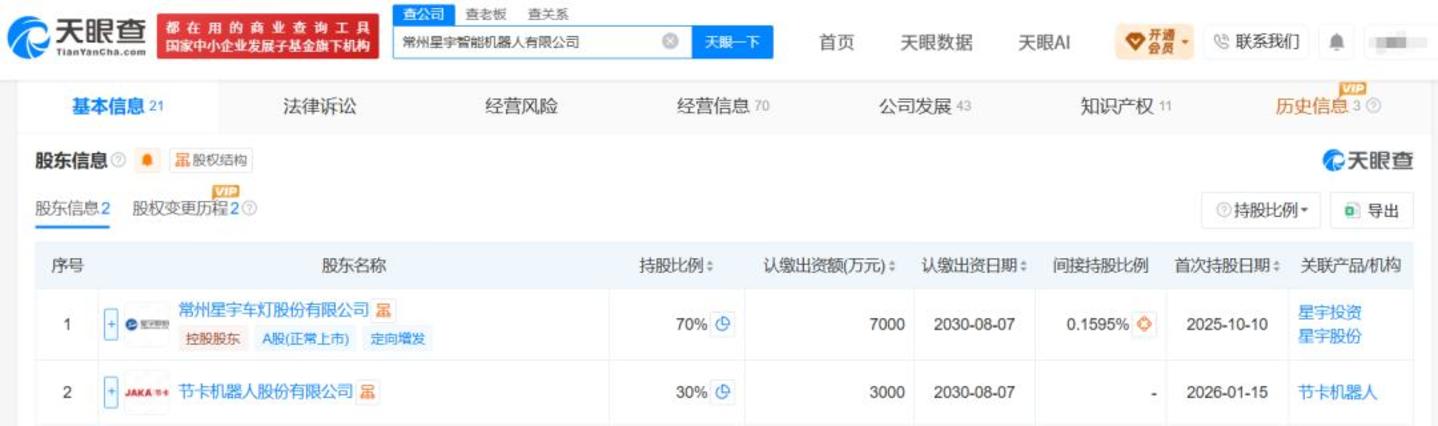
Task: Open the 星宇股份 related product link
Action: coord(1330,337)
